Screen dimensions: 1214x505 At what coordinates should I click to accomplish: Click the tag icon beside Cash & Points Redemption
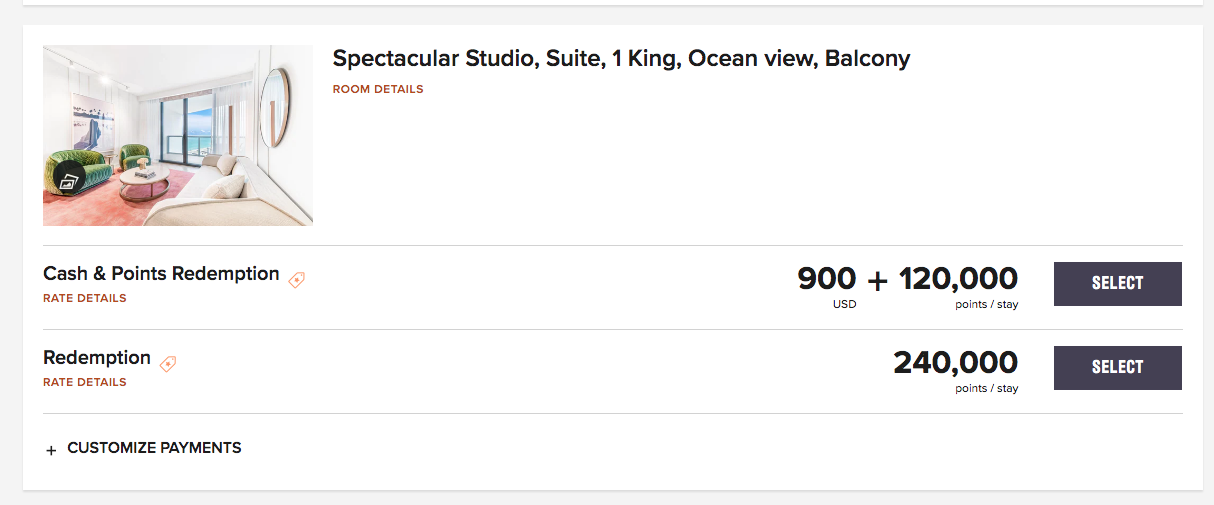tap(296, 280)
